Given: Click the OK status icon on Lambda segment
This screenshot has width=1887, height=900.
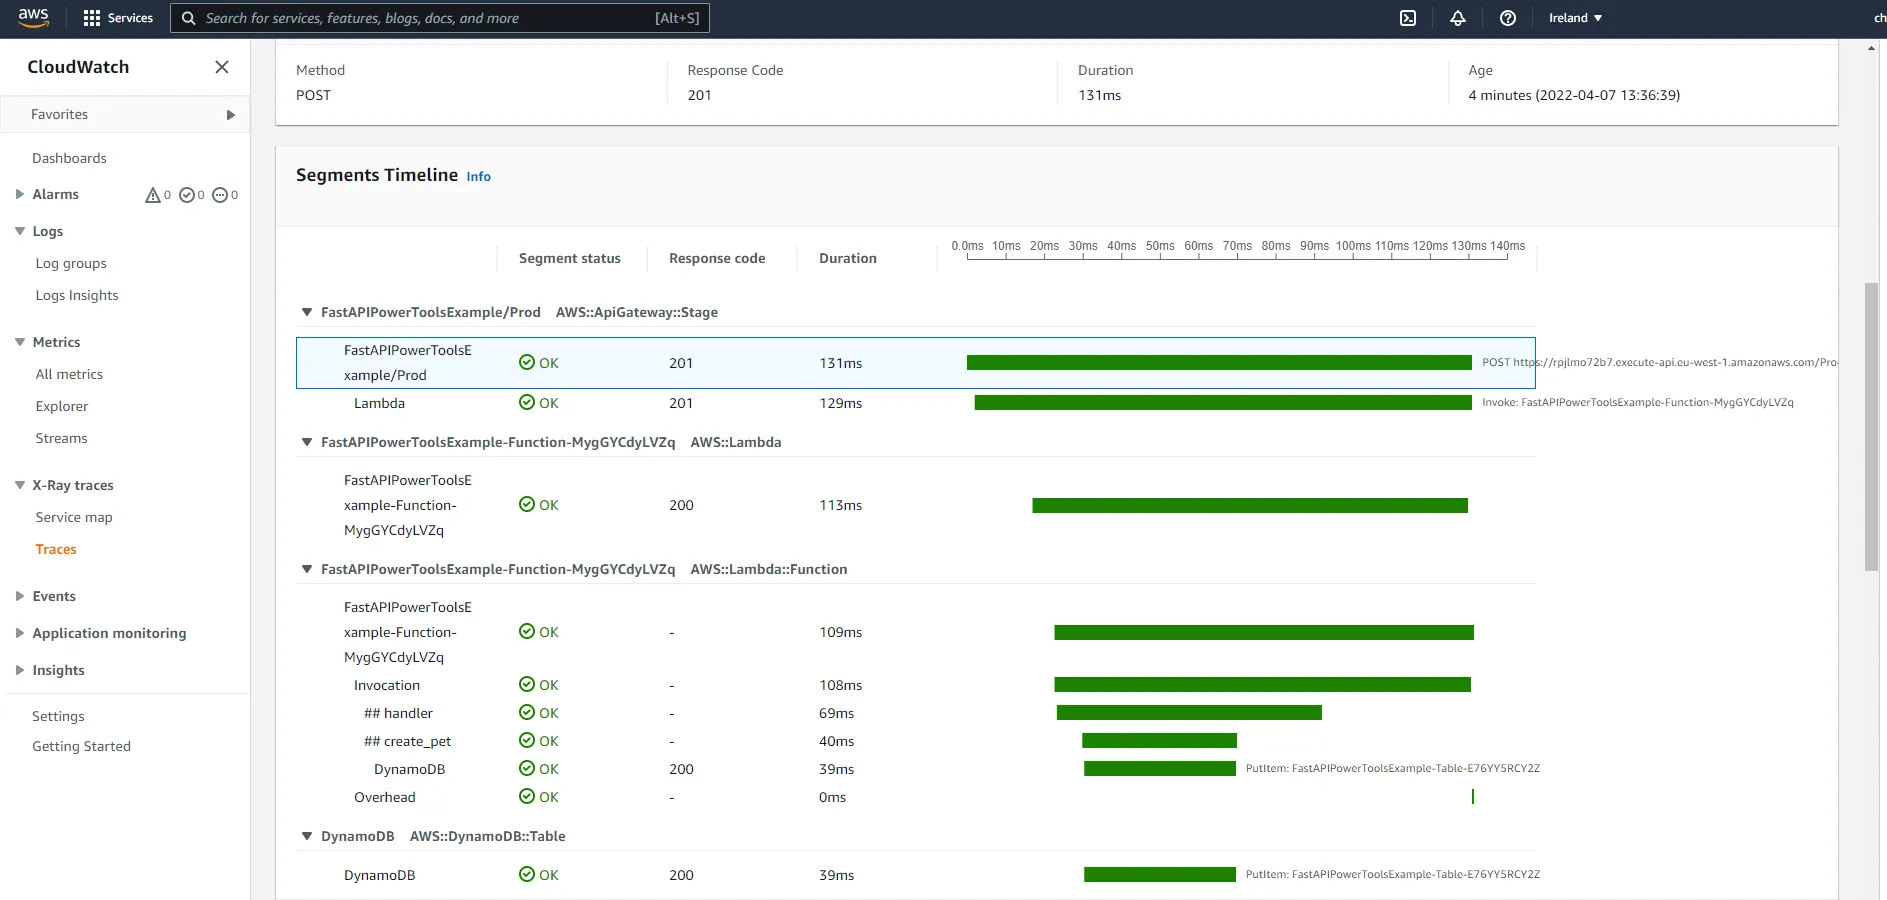Looking at the screenshot, I should coord(526,403).
